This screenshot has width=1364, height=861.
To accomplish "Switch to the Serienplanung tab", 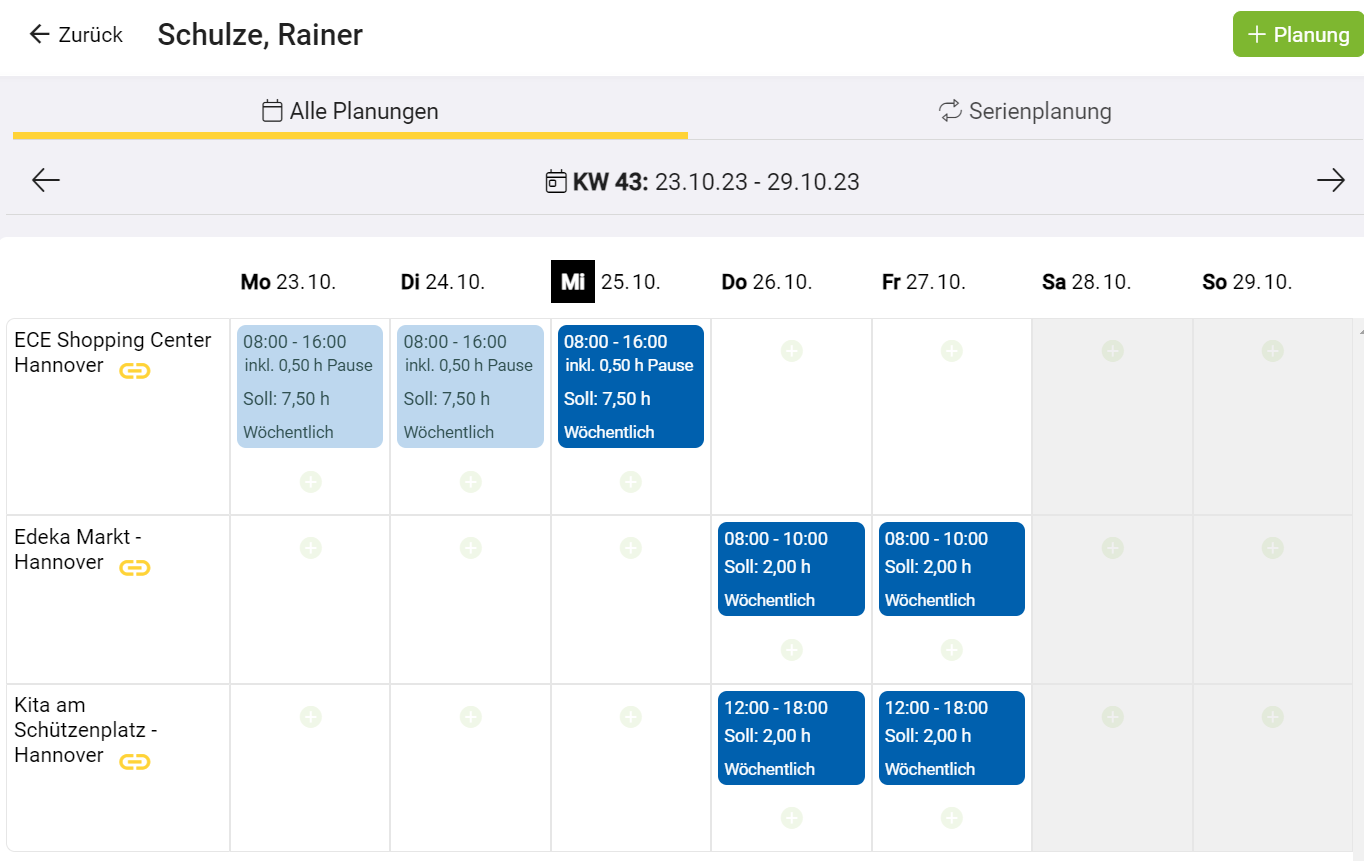I will [1025, 111].
